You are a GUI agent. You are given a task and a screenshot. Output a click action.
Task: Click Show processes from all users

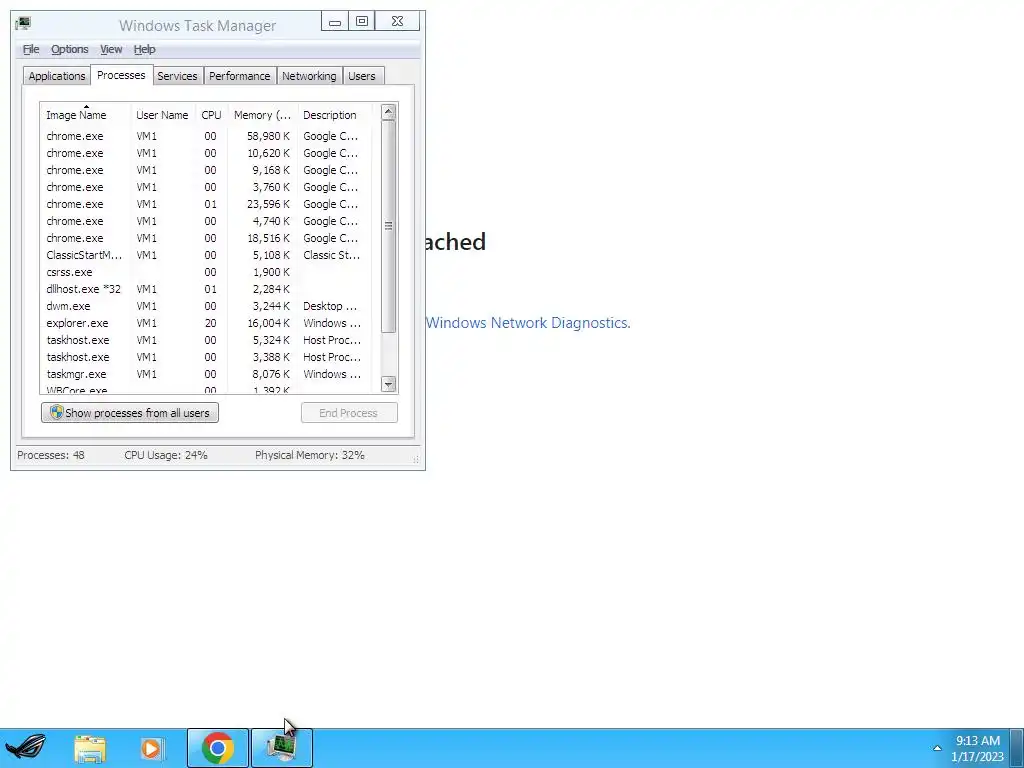pyautogui.click(x=130, y=413)
